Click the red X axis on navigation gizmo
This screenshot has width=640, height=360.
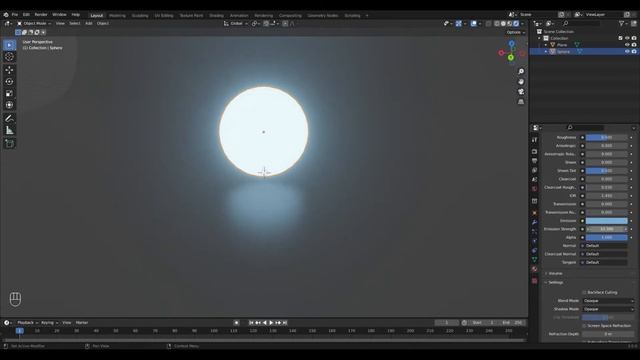coord(502,53)
